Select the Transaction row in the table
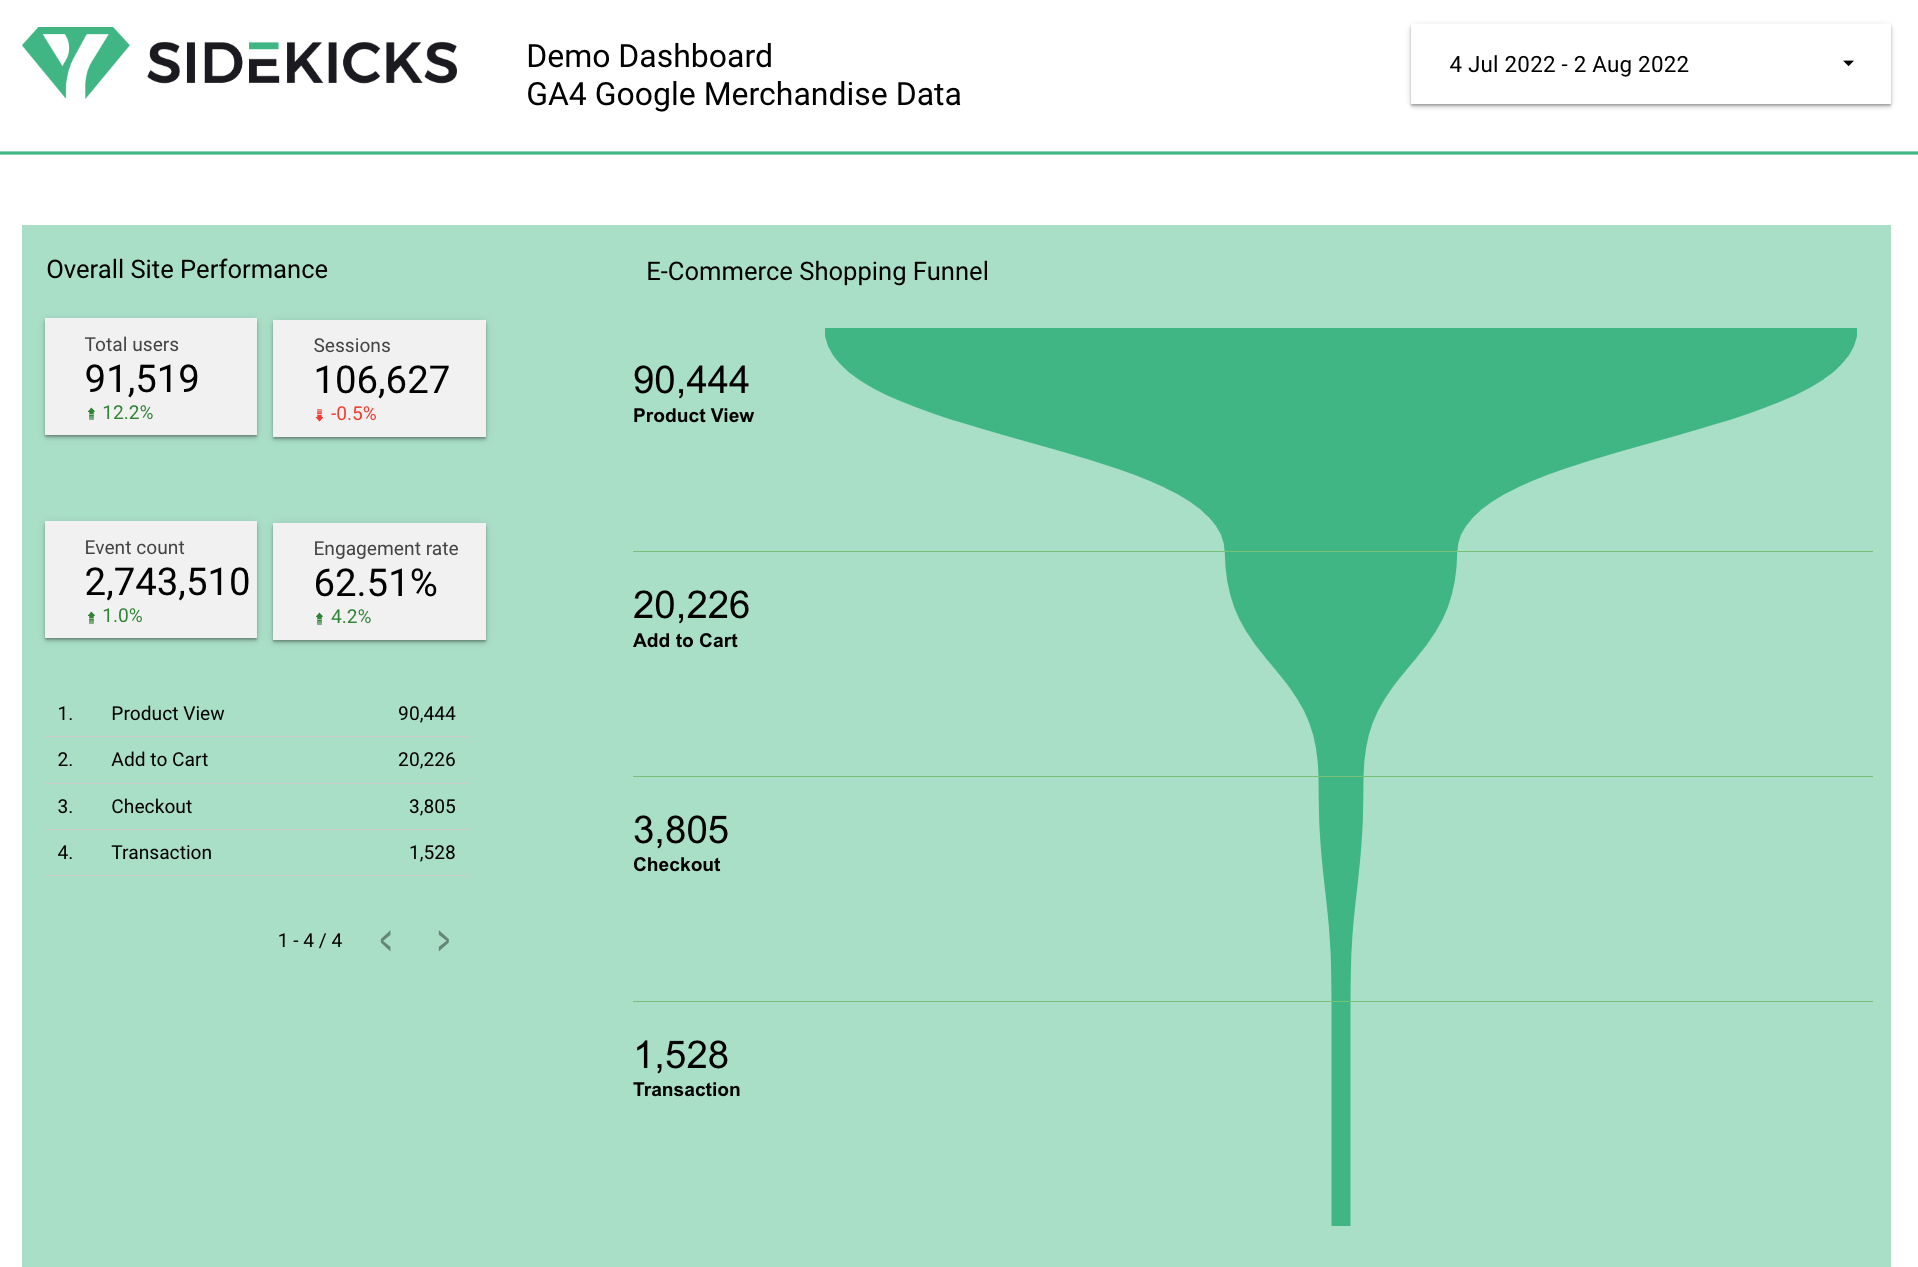The image size is (1918, 1267). tap(256, 853)
